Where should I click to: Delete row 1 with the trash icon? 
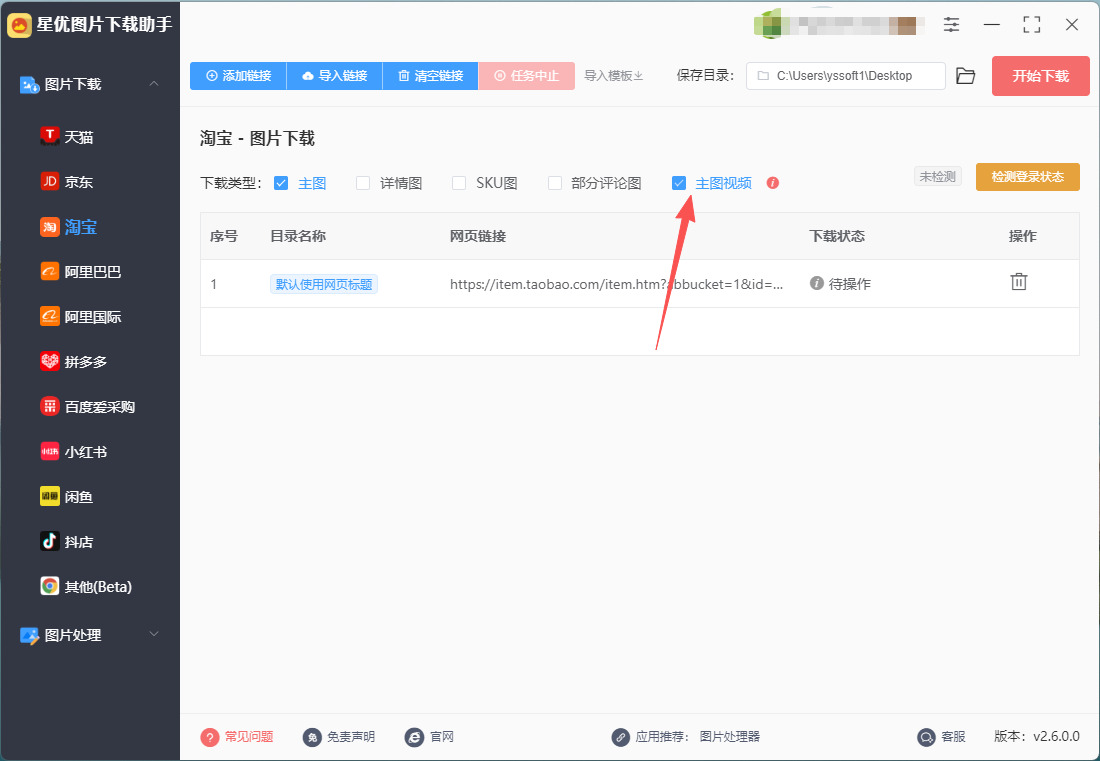click(x=1019, y=282)
